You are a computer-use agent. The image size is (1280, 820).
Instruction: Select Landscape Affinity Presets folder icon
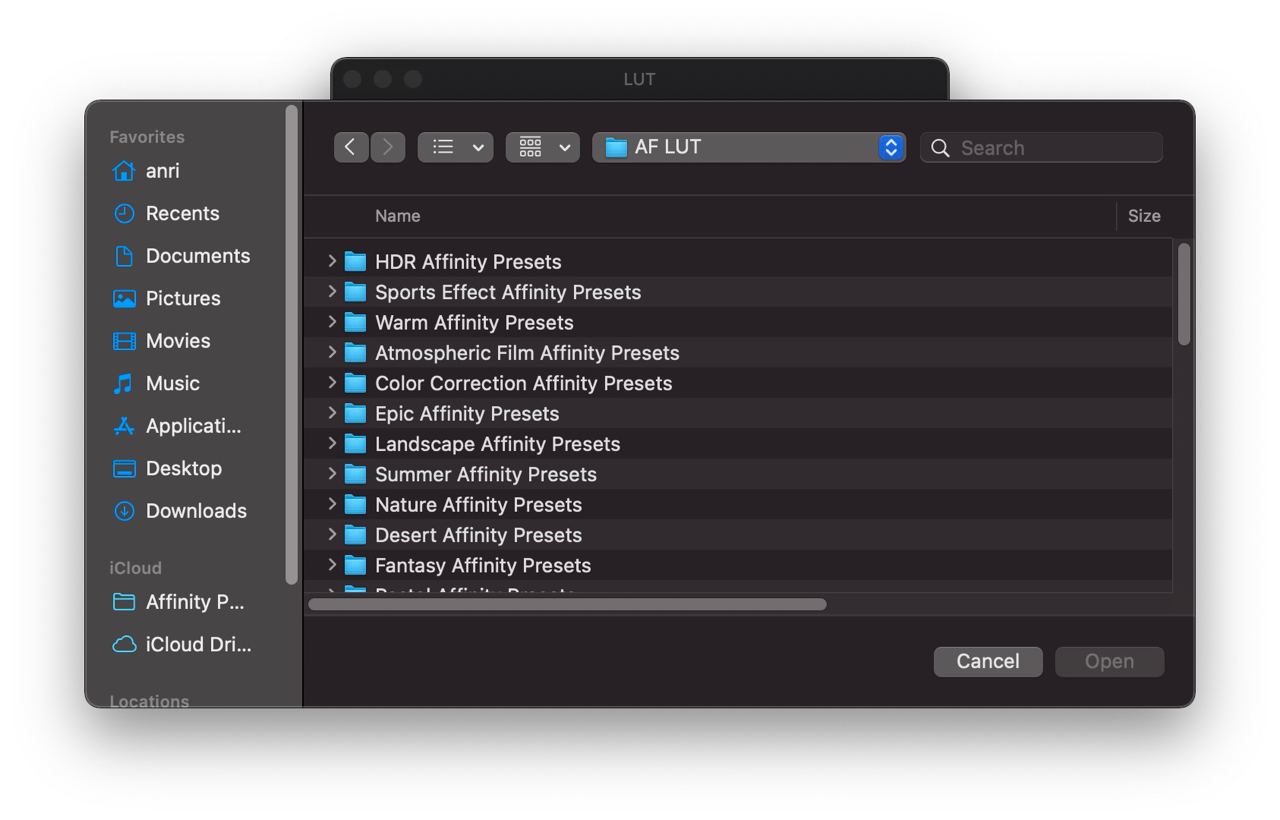(x=355, y=444)
